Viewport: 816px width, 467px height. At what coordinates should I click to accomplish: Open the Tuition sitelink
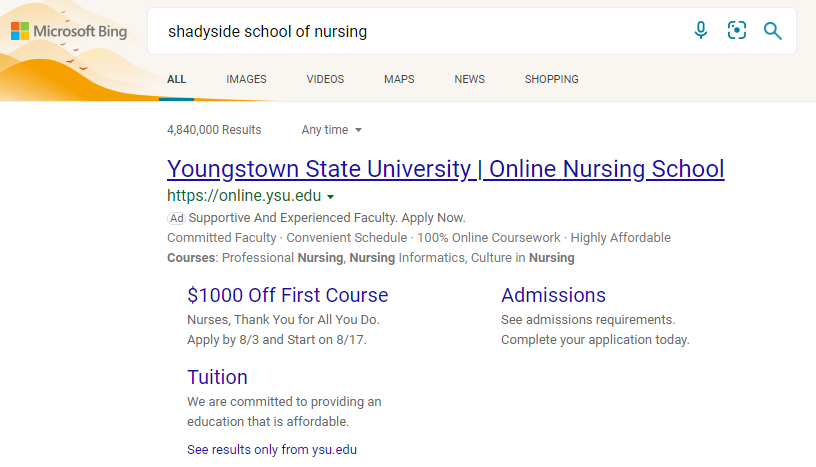(217, 377)
